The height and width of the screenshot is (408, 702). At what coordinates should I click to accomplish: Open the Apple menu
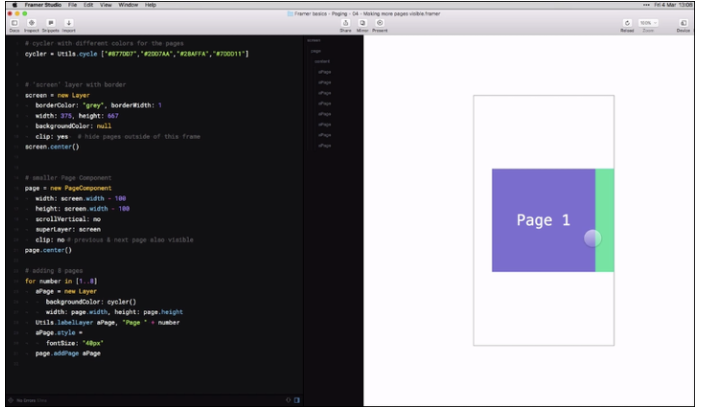(x=14, y=5)
